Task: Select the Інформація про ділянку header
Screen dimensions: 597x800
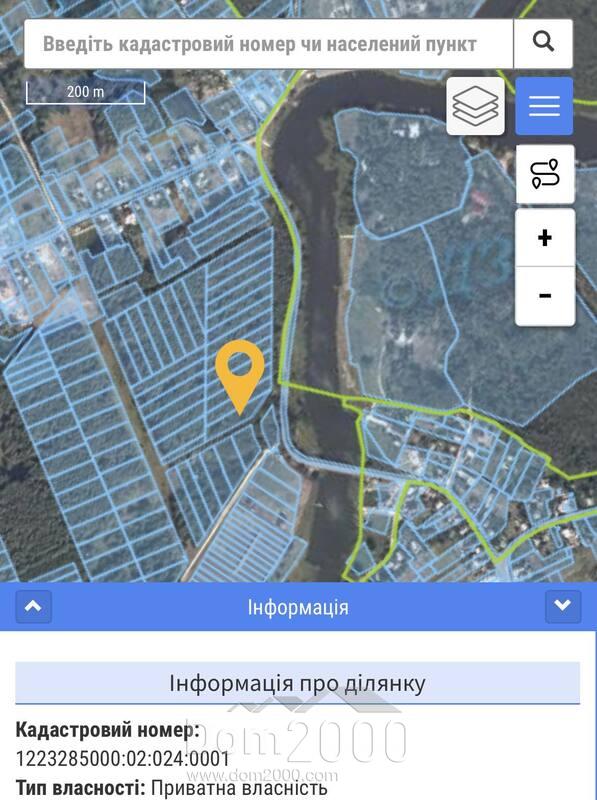Action: pyautogui.click(x=297, y=683)
